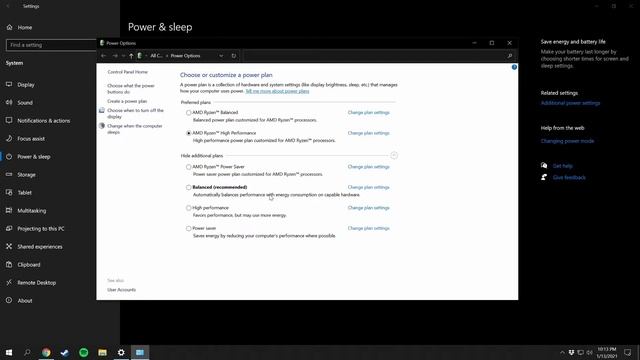
Task: Switch to Settings app in taskbar
Action: click(x=121, y=352)
